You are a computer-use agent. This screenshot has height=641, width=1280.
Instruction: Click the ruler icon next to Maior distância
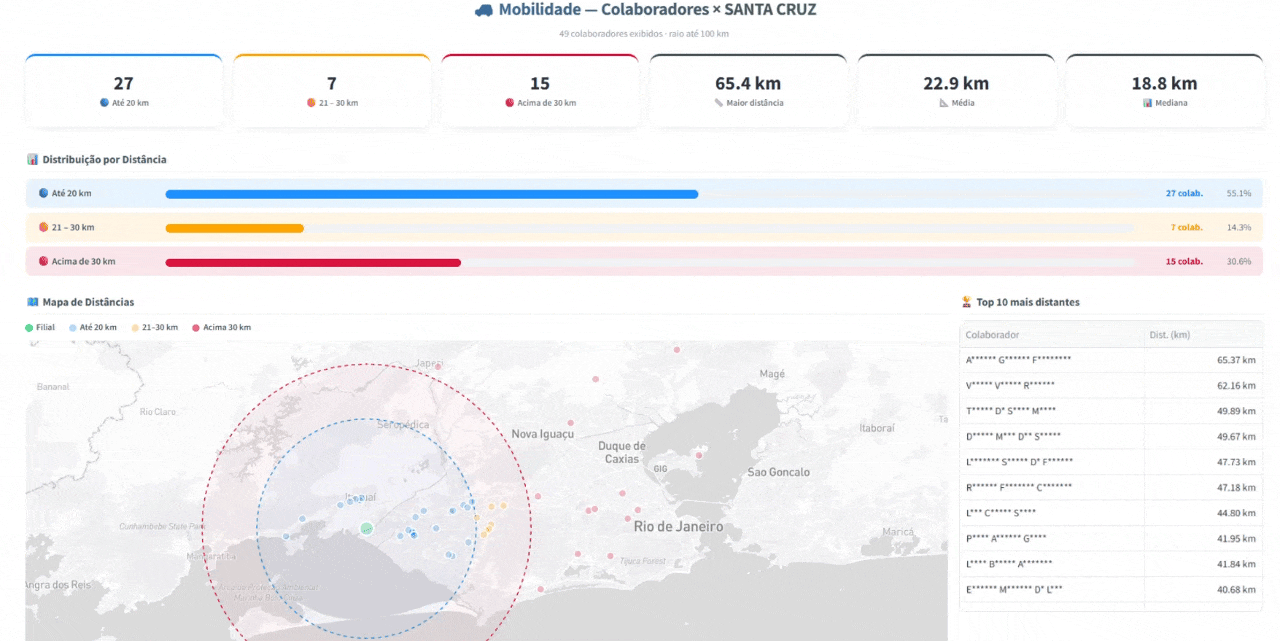pos(719,103)
